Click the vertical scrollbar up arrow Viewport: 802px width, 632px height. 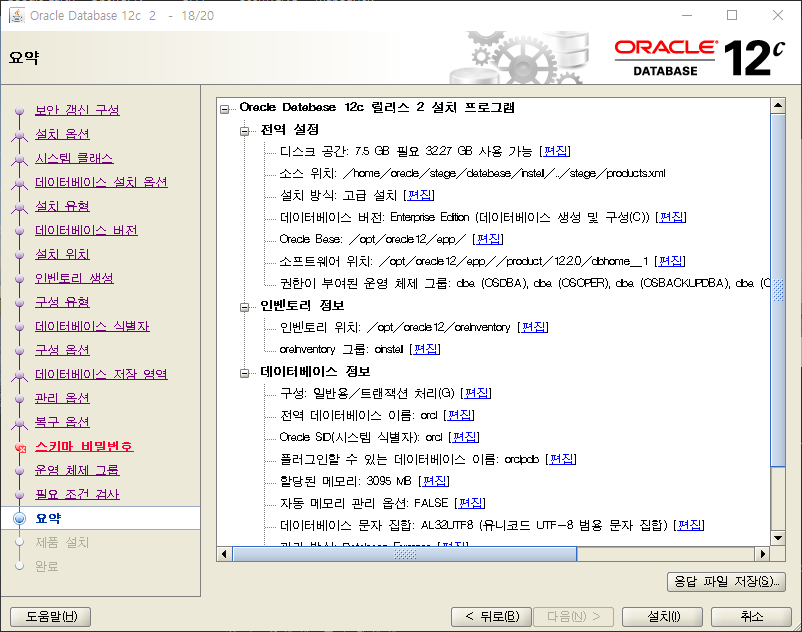pos(778,106)
